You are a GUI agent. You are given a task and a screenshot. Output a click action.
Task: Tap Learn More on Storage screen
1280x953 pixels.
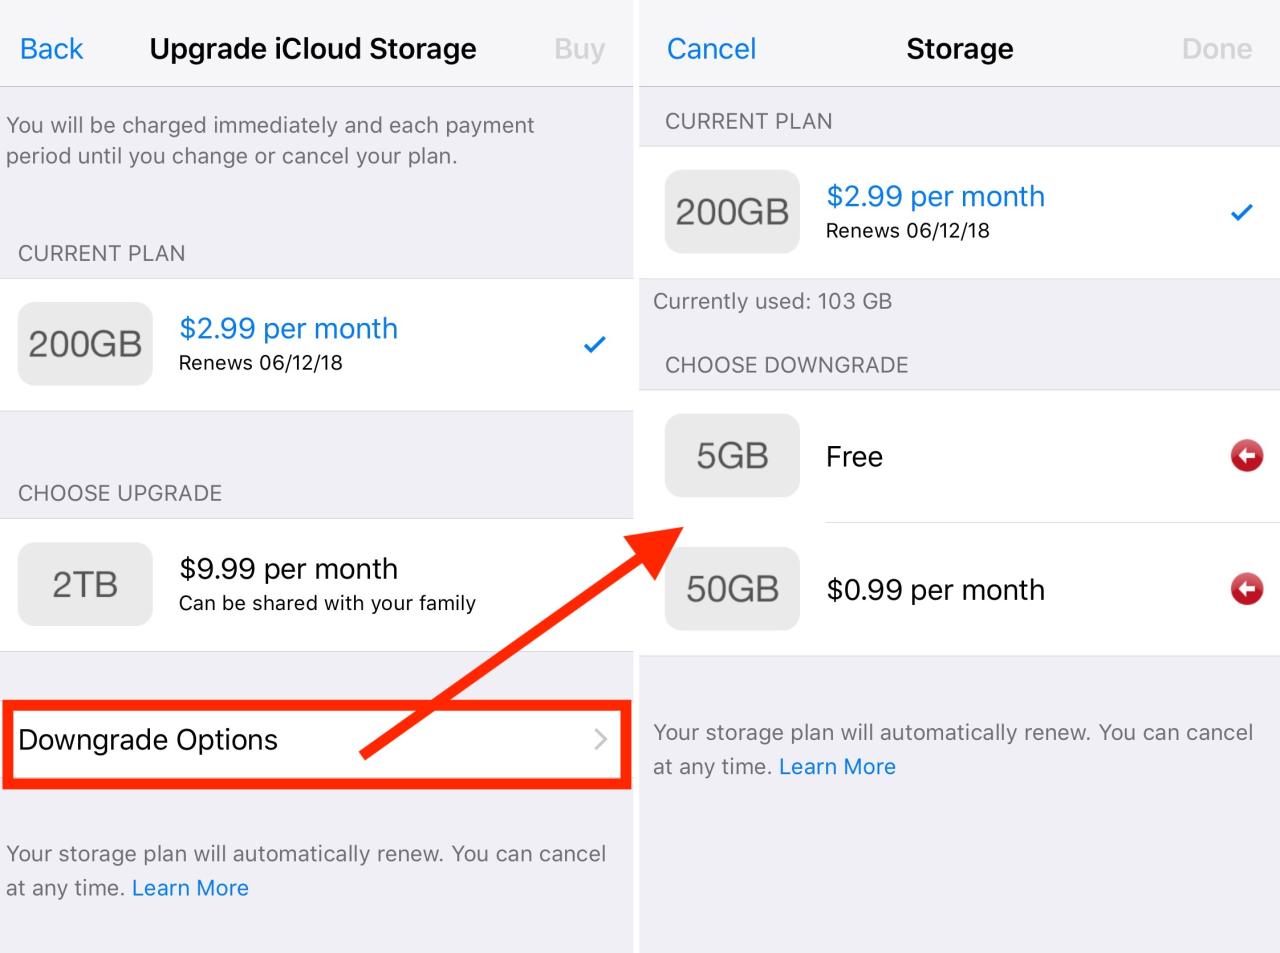pyautogui.click(x=837, y=766)
